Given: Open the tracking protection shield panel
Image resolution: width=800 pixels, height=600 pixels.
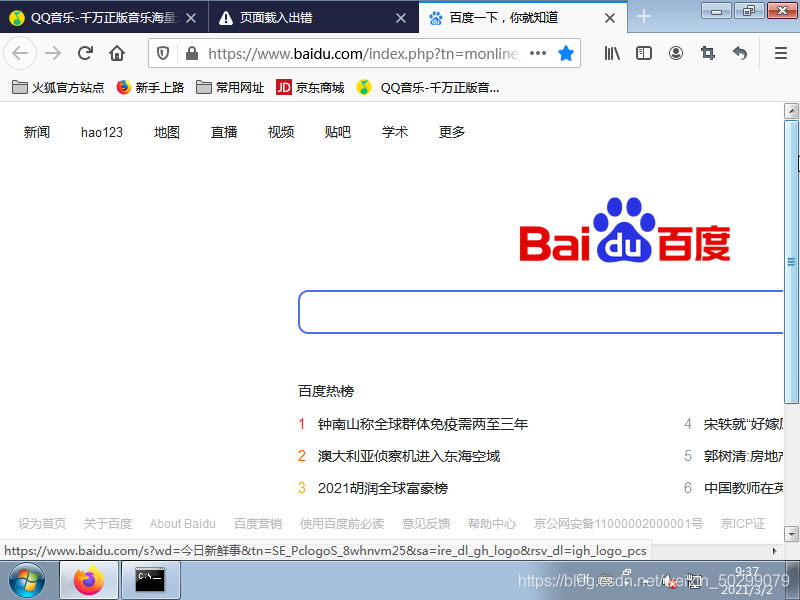Looking at the screenshot, I should [163, 53].
